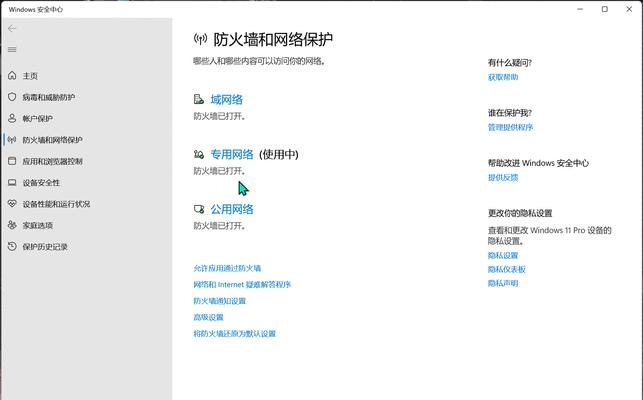The width and height of the screenshot is (643, 400).
Task: Go to 主页 in the sidebar
Action: tap(30, 76)
